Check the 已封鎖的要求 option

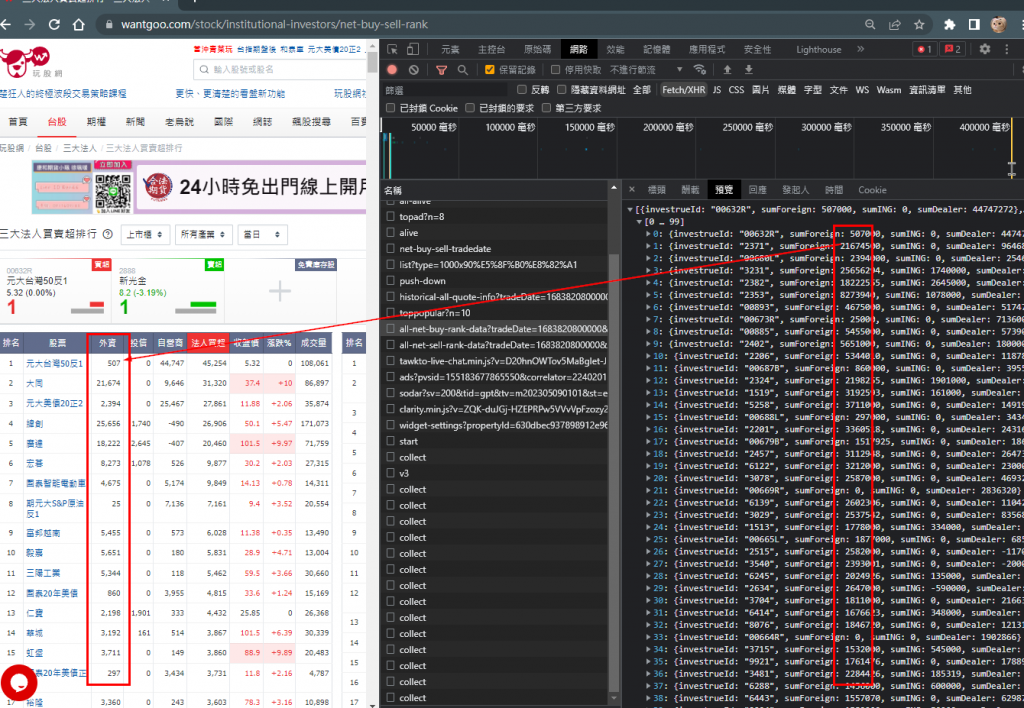coord(470,108)
